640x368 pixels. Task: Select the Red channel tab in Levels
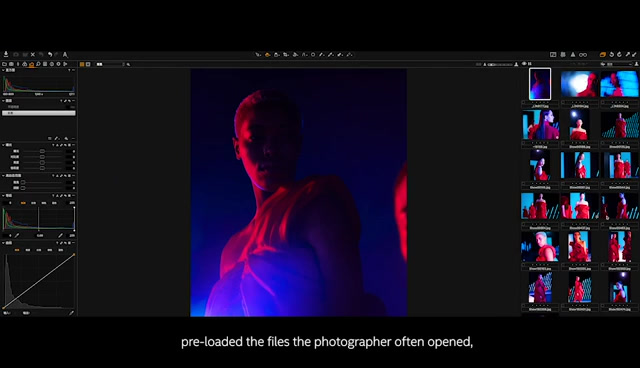tap(33, 203)
